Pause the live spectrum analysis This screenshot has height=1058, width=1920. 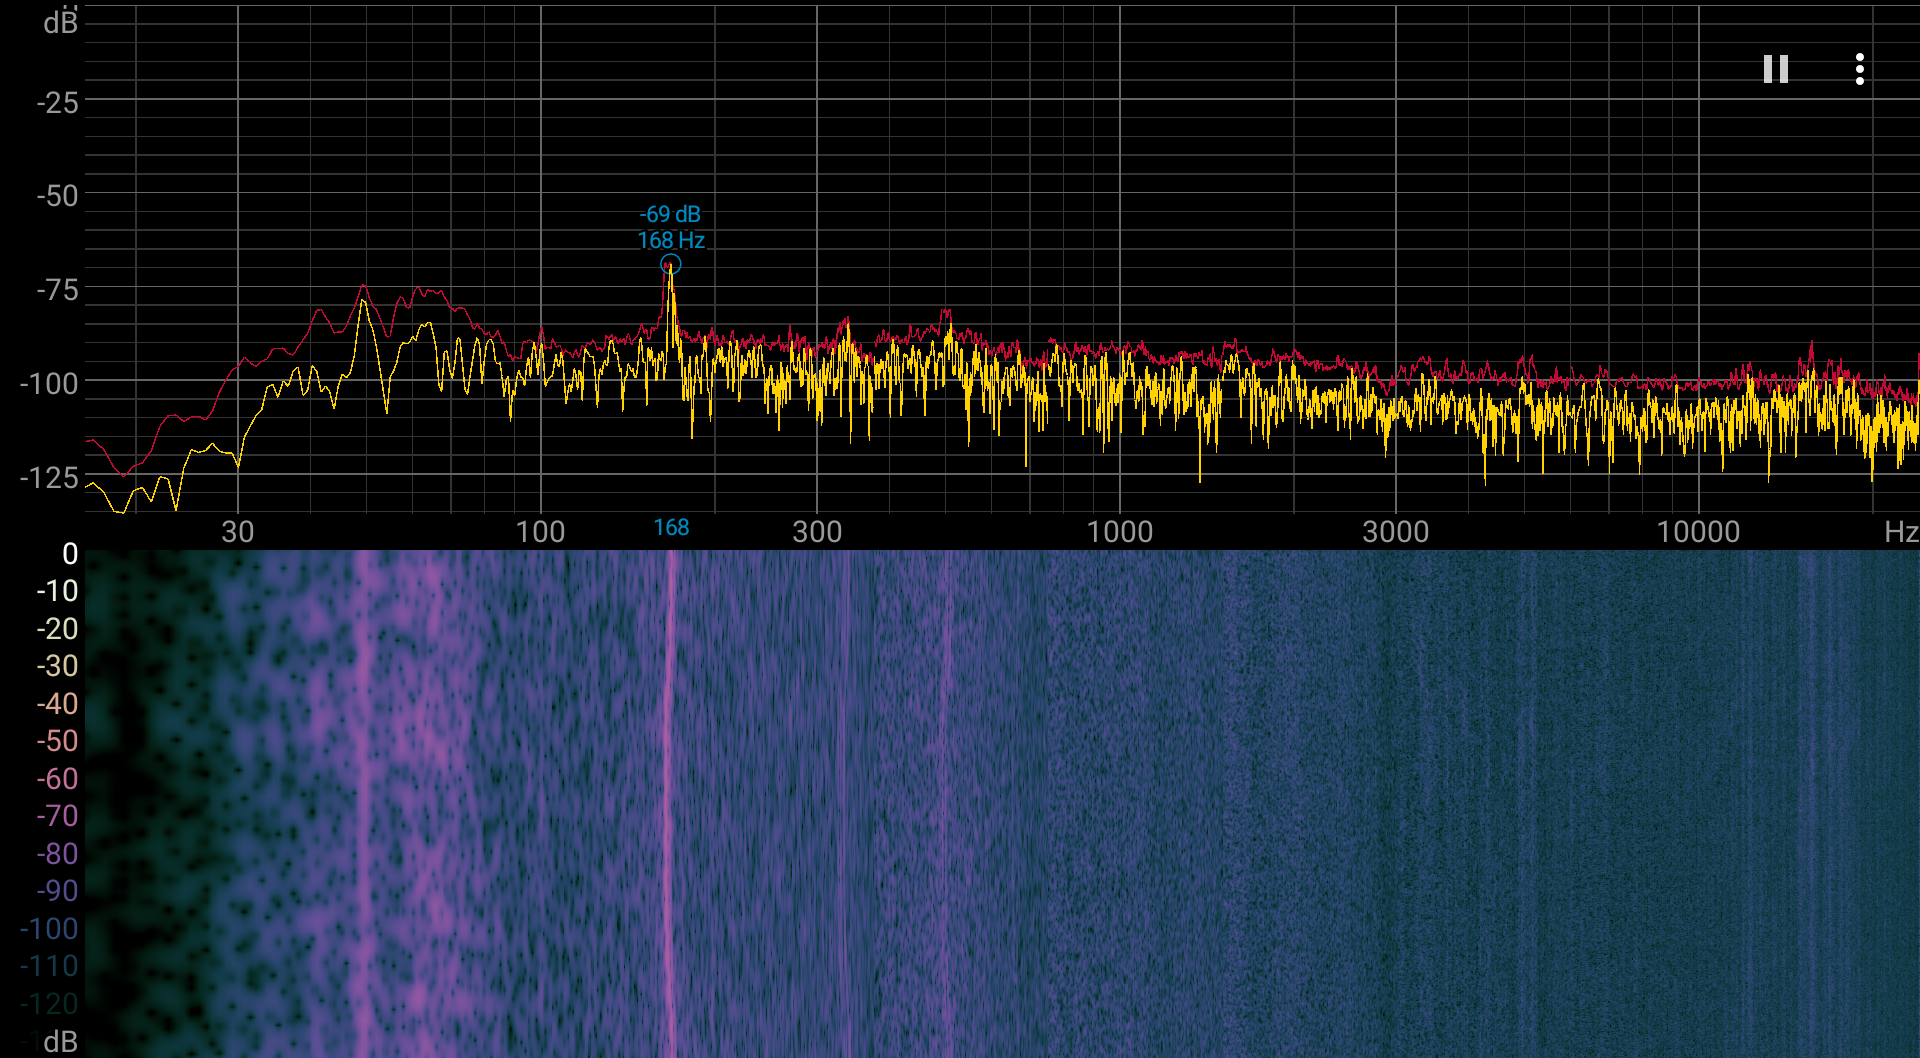(1775, 69)
